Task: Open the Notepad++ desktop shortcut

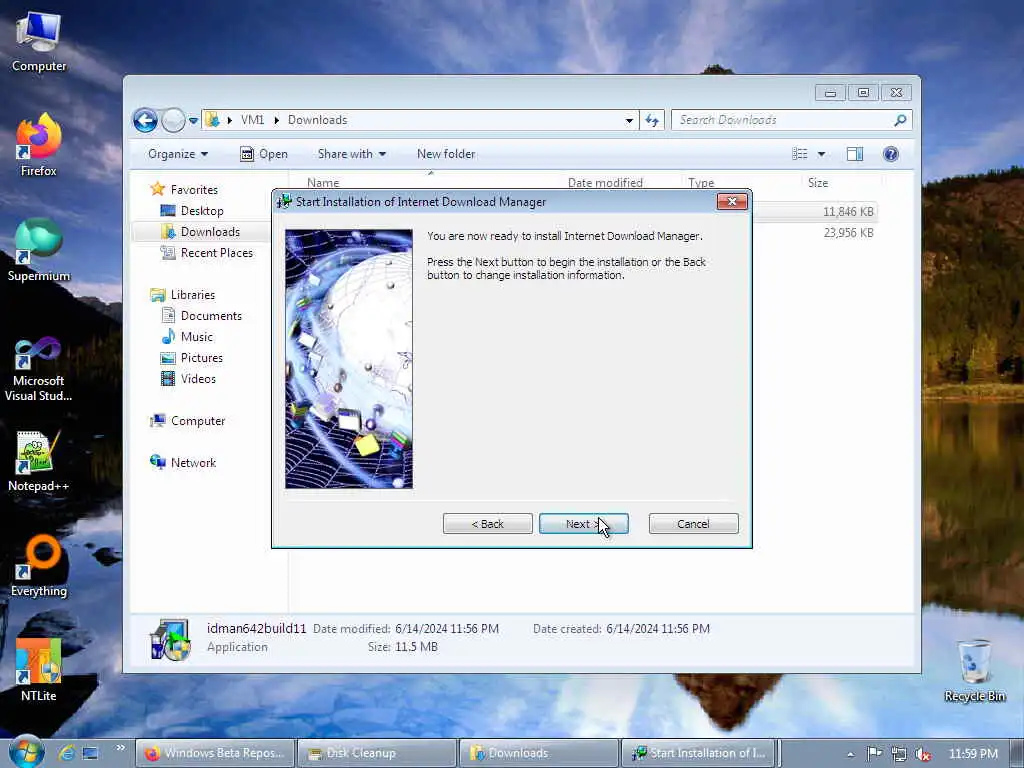Action: 39,461
